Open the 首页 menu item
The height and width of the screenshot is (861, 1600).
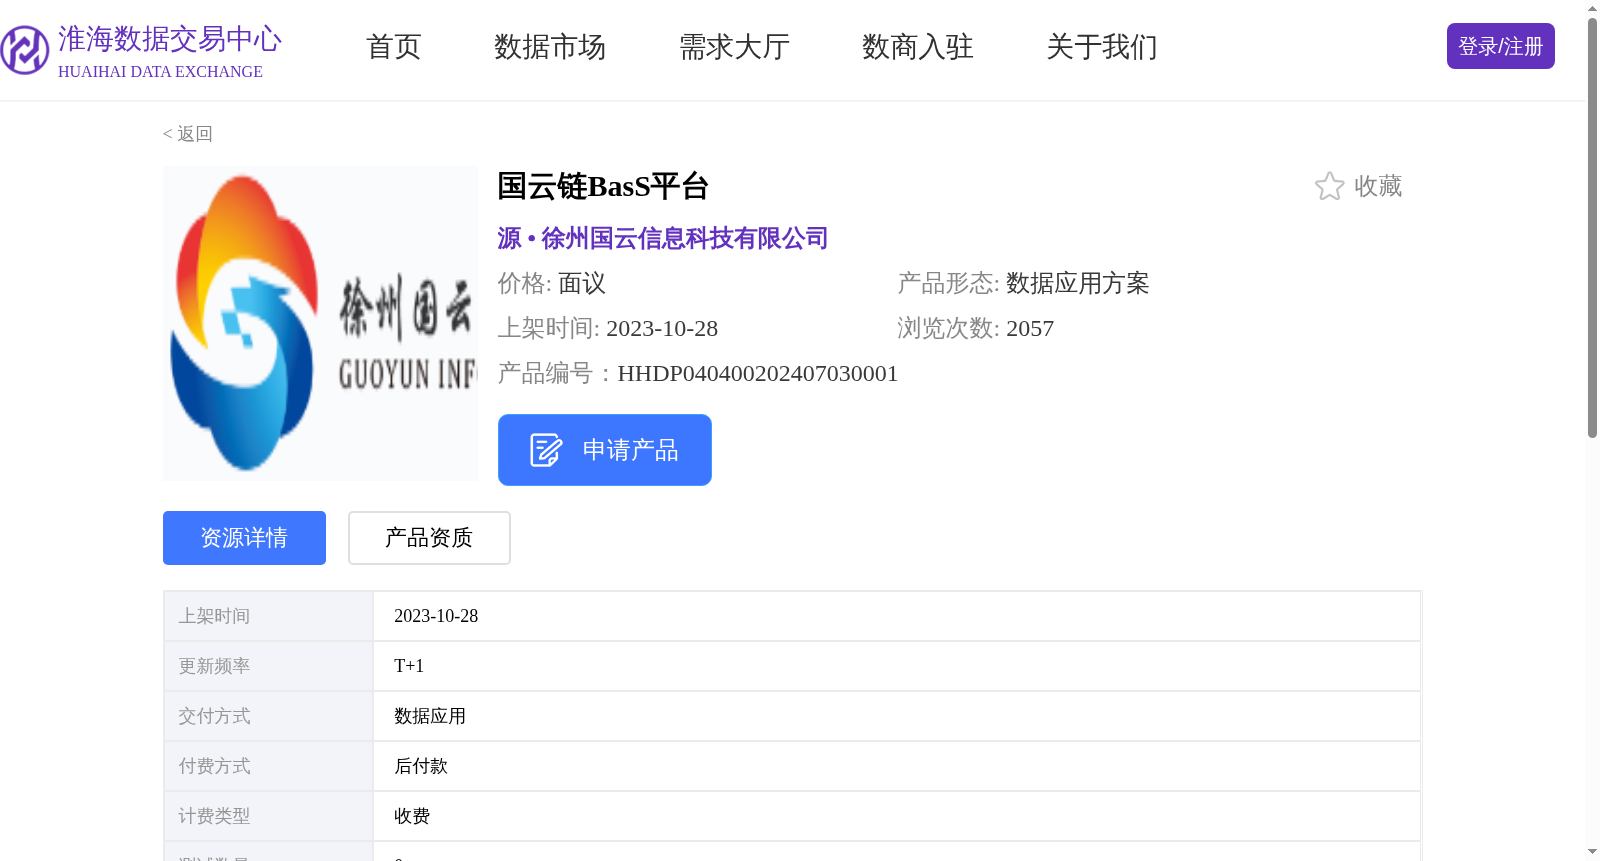(394, 47)
